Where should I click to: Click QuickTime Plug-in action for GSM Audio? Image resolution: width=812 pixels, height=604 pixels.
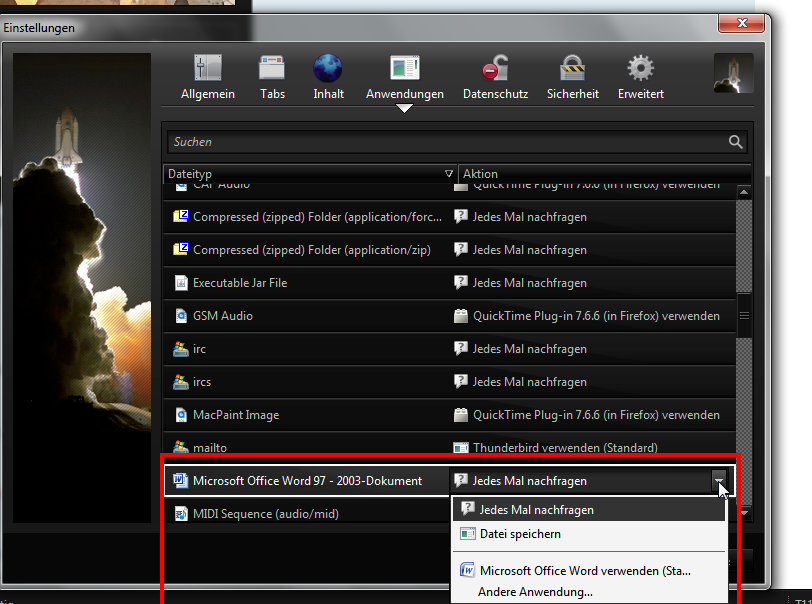(593, 316)
